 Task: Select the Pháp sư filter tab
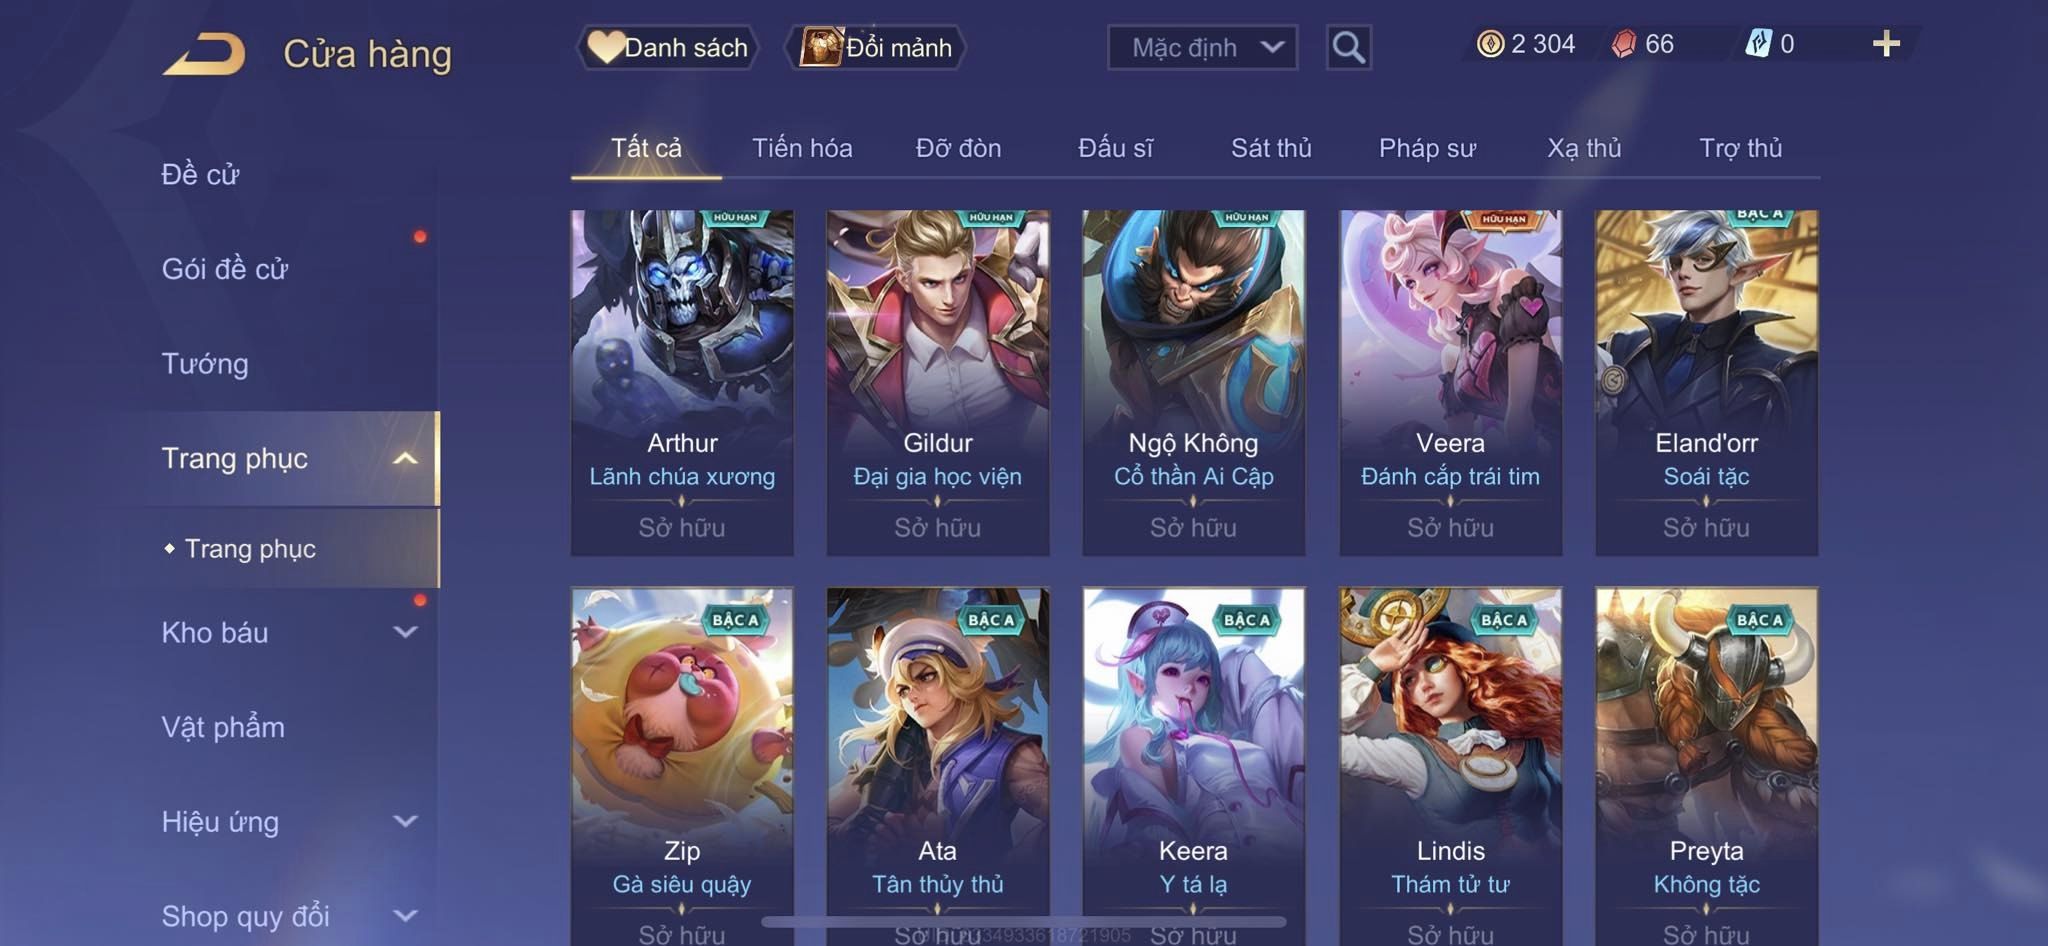pos(1427,148)
